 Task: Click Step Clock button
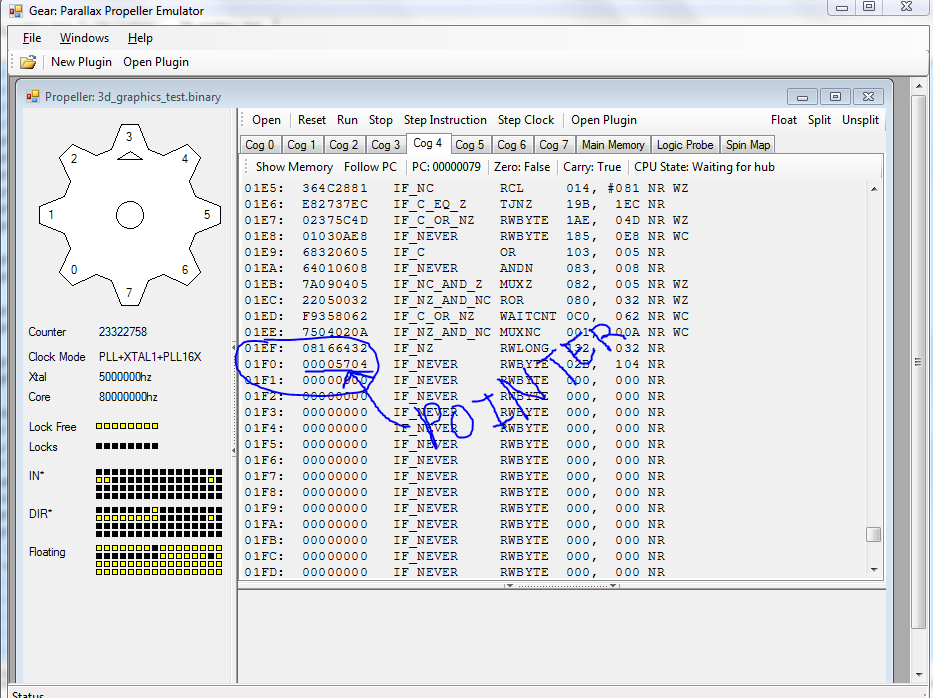point(525,120)
